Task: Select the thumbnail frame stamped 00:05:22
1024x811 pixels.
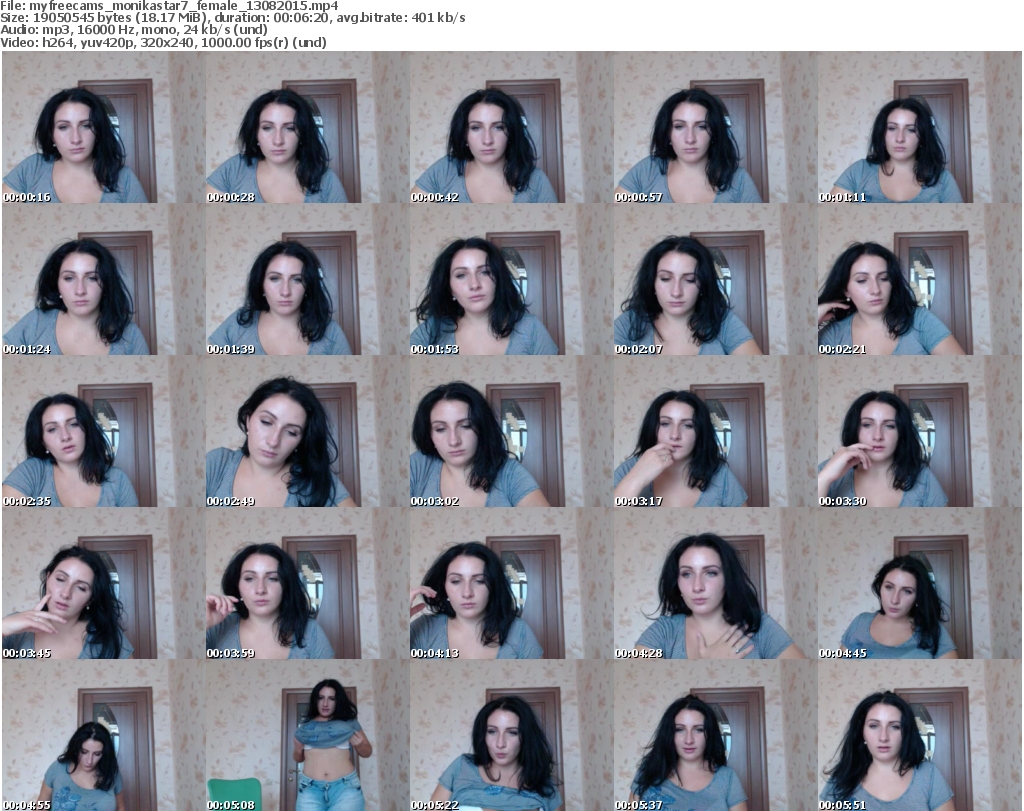Action: coord(511,735)
